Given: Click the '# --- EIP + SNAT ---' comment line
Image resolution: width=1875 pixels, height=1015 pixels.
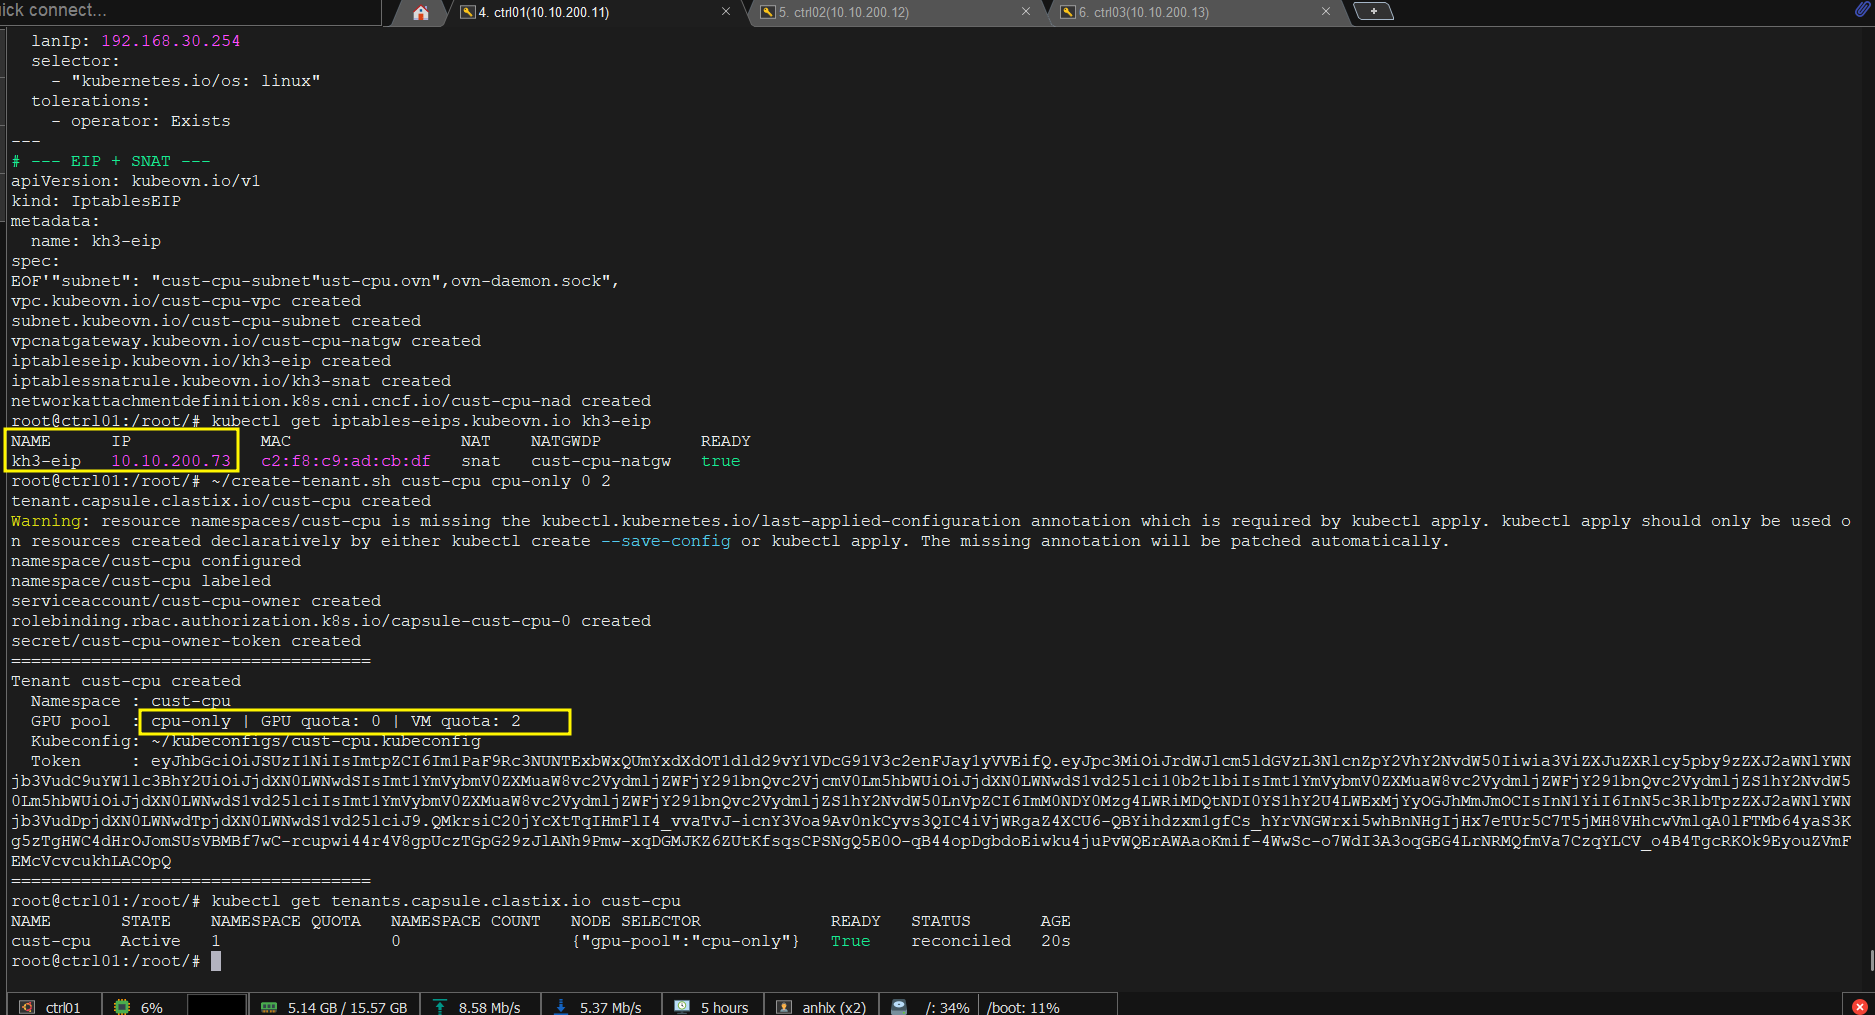Looking at the screenshot, I should [x=111, y=161].
